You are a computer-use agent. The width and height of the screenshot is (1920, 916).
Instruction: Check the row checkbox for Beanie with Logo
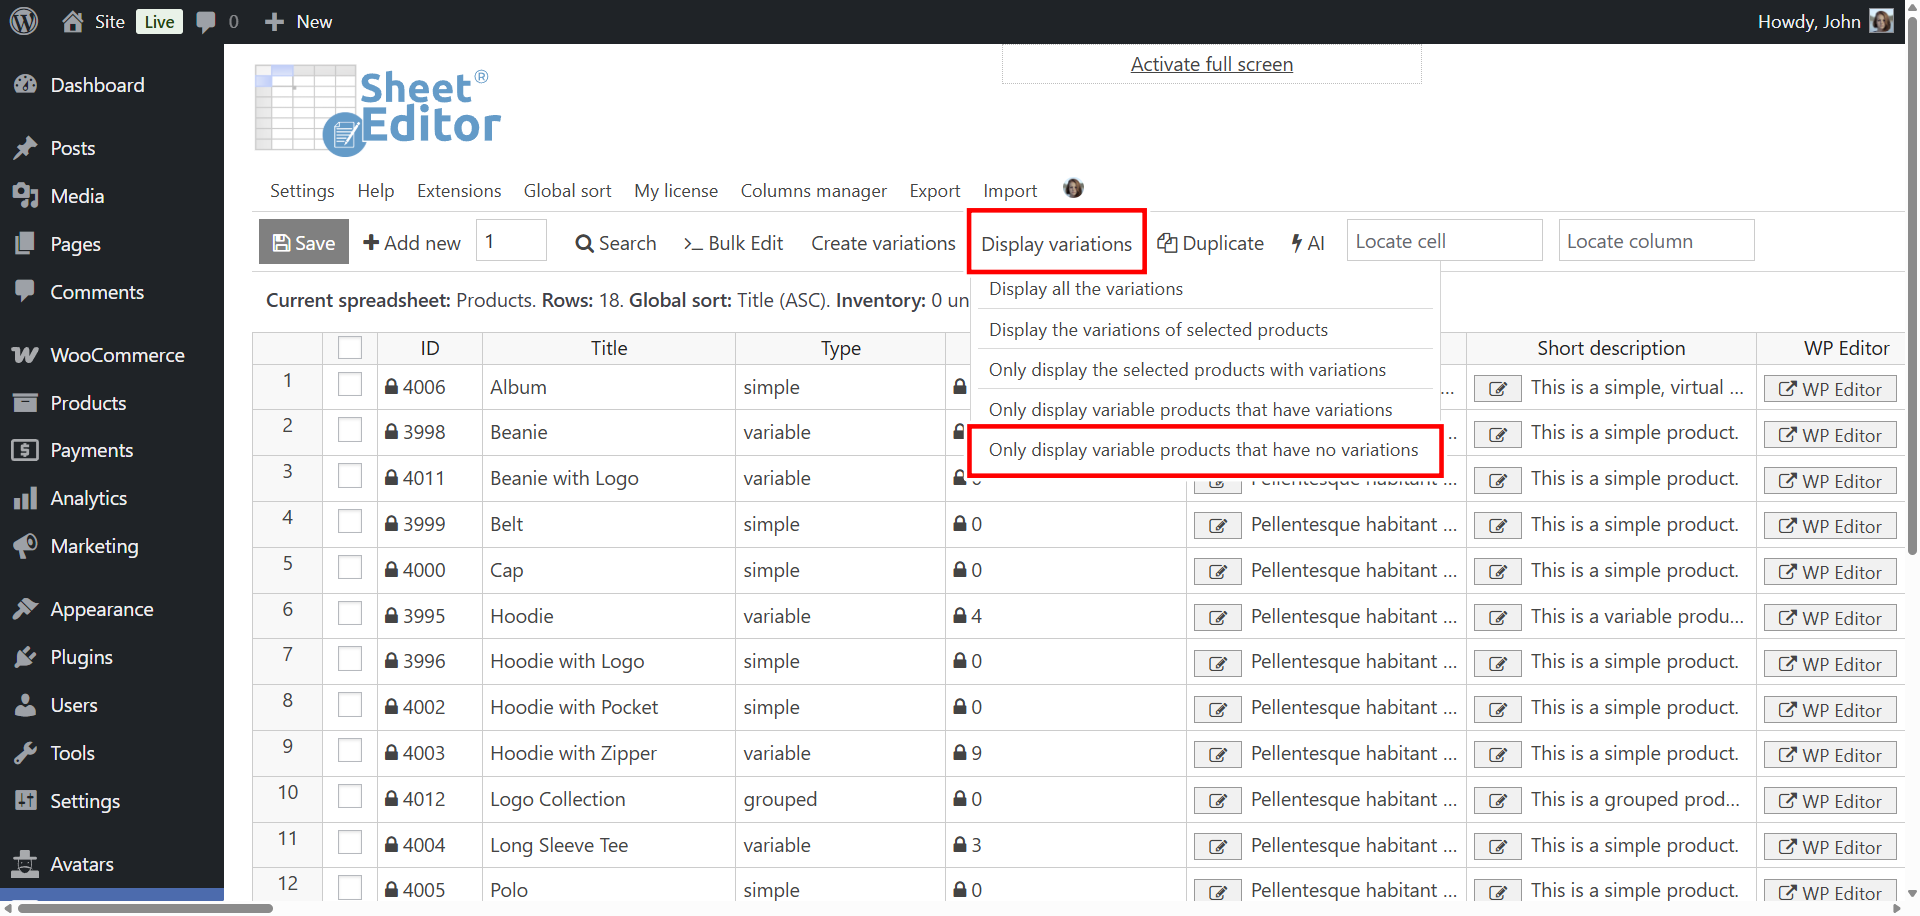(x=349, y=475)
